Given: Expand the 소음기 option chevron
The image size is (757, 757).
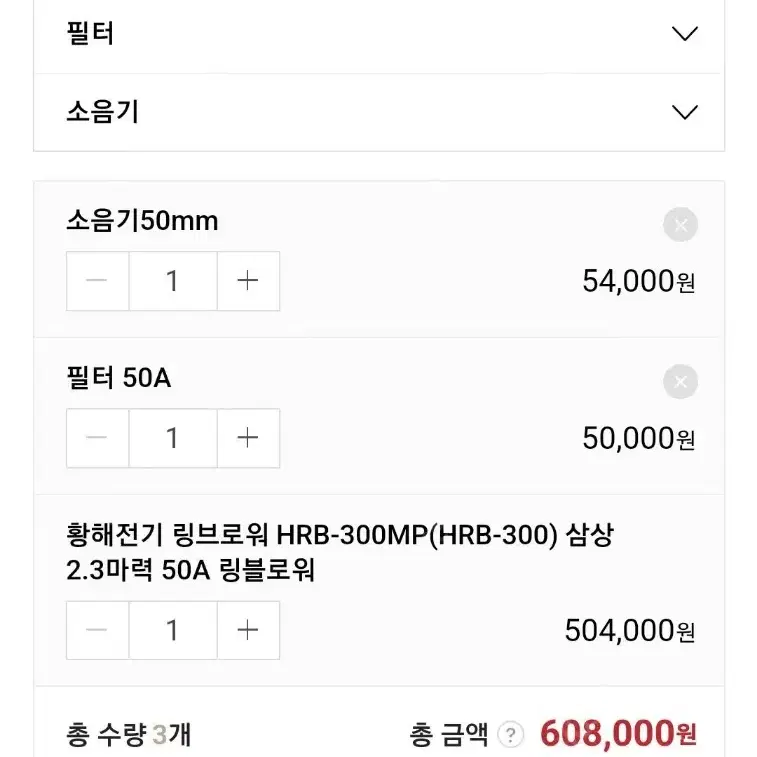Looking at the screenshot, I should (685, 112).
